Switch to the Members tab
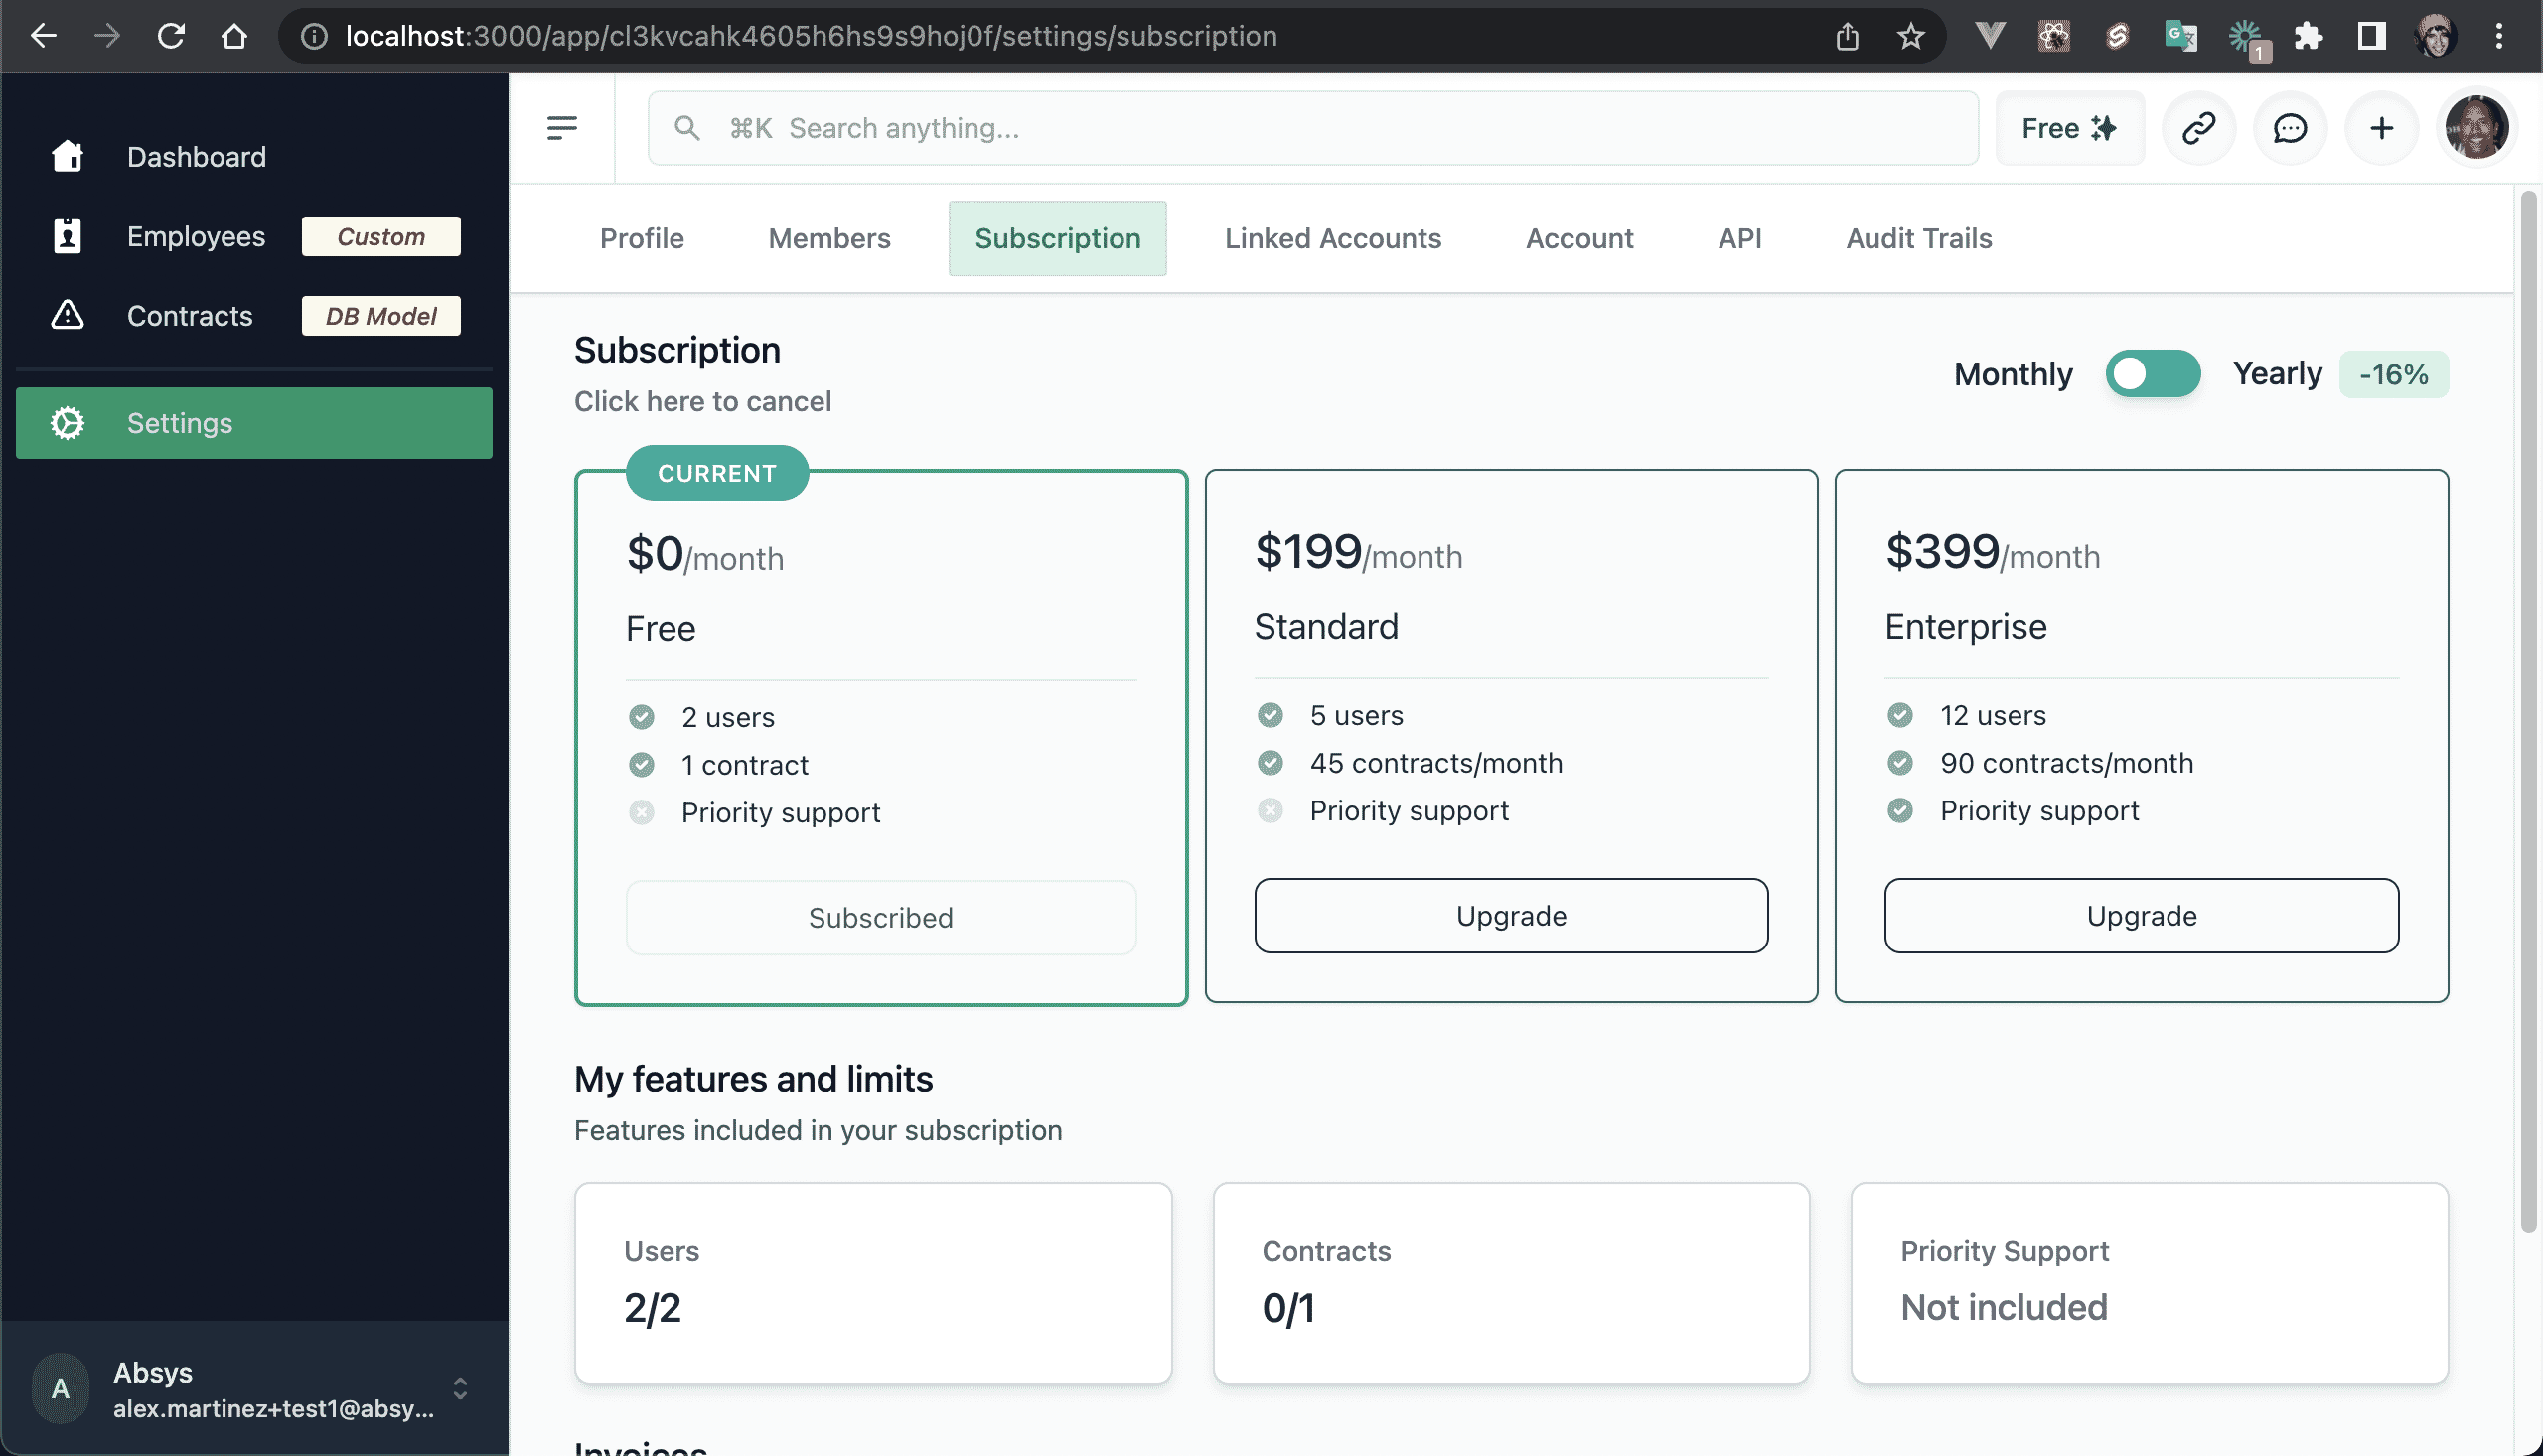Viewport: 2543px width, 1456px height. (829, 238)
